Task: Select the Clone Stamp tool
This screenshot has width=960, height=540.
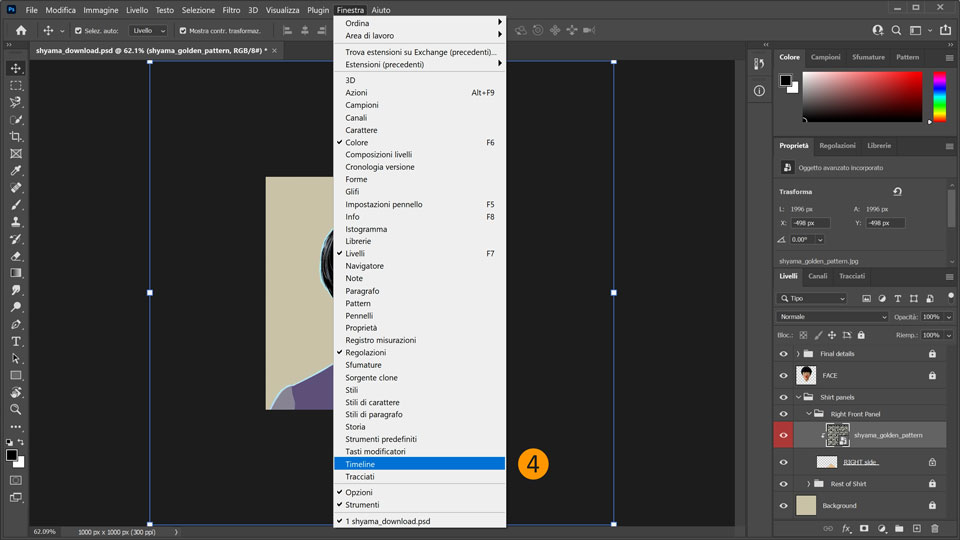Action: [16, 222]
